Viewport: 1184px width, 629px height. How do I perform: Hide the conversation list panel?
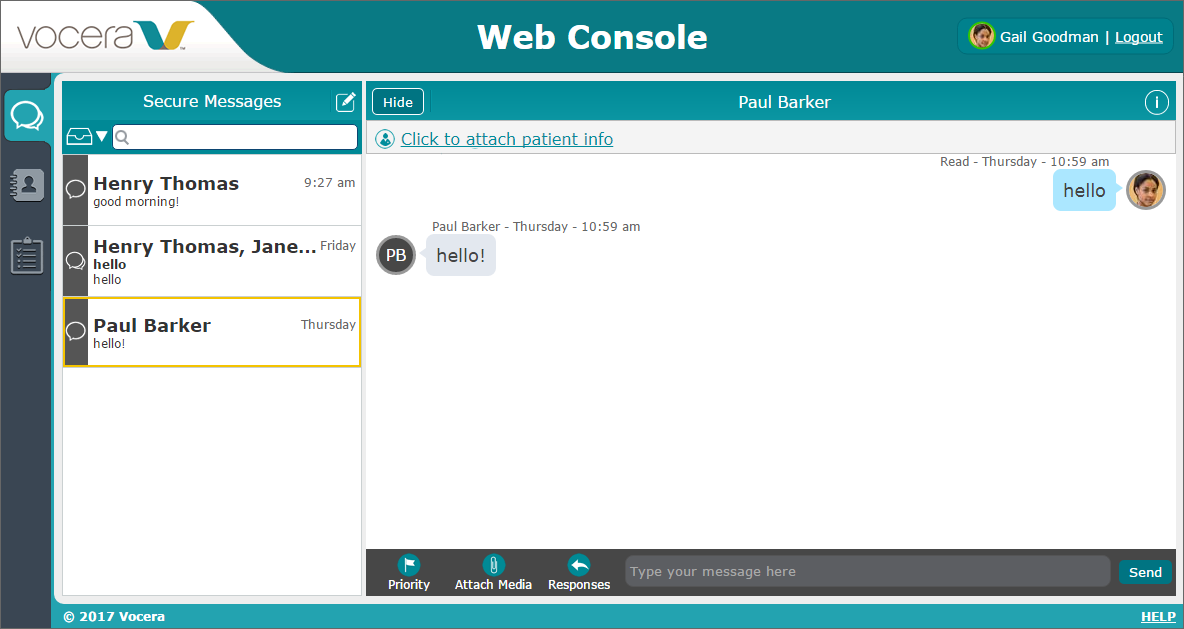[x=398, y=102]
